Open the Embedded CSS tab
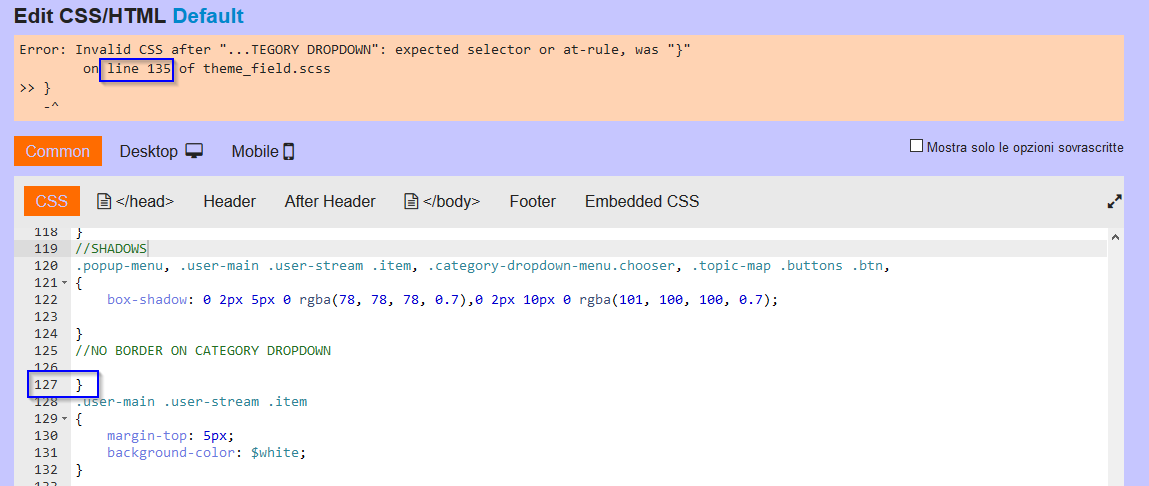 coord(642,201)
